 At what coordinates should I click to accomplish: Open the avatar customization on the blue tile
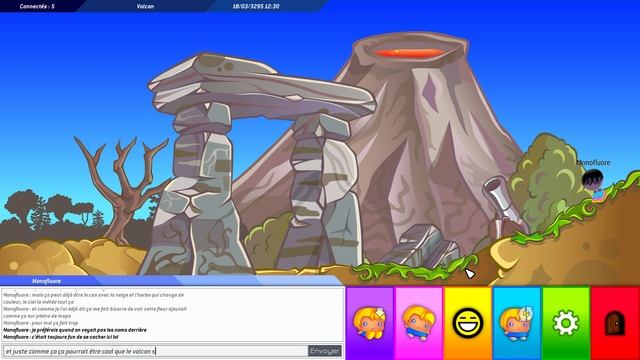point(517,323)
